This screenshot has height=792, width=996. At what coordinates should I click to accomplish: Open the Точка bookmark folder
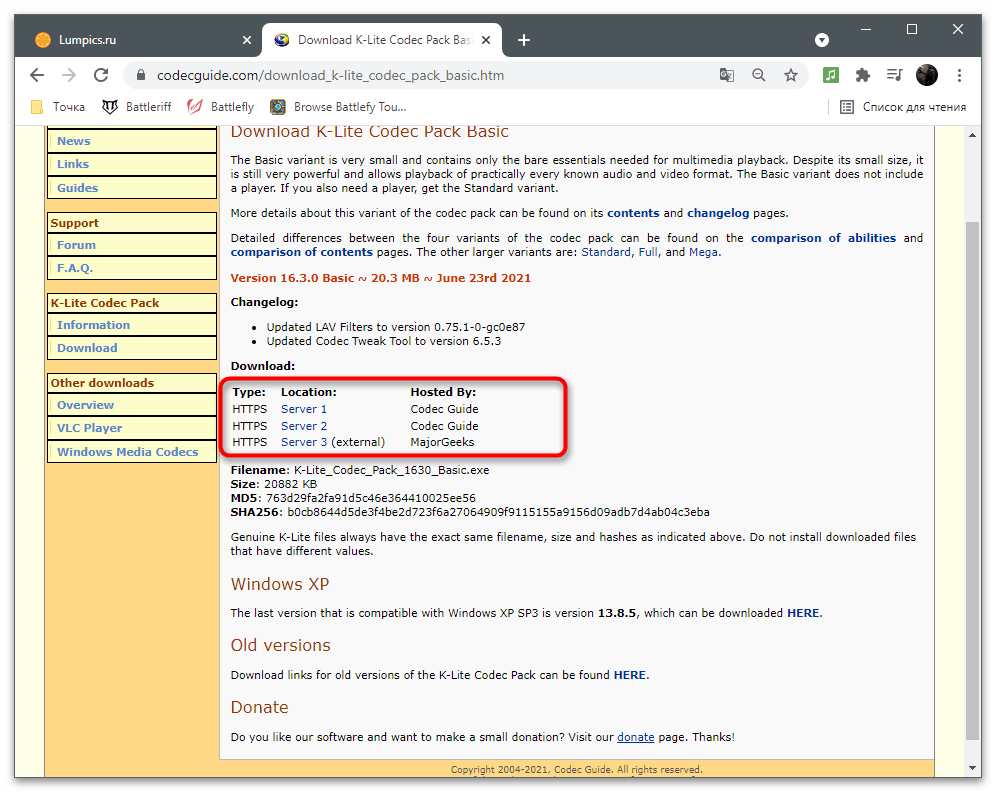[58, 107]
